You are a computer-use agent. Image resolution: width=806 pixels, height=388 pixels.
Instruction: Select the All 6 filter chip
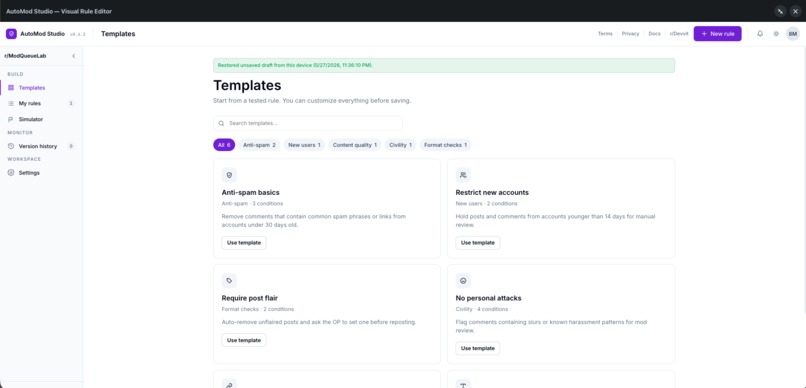(x=224, y=145)
